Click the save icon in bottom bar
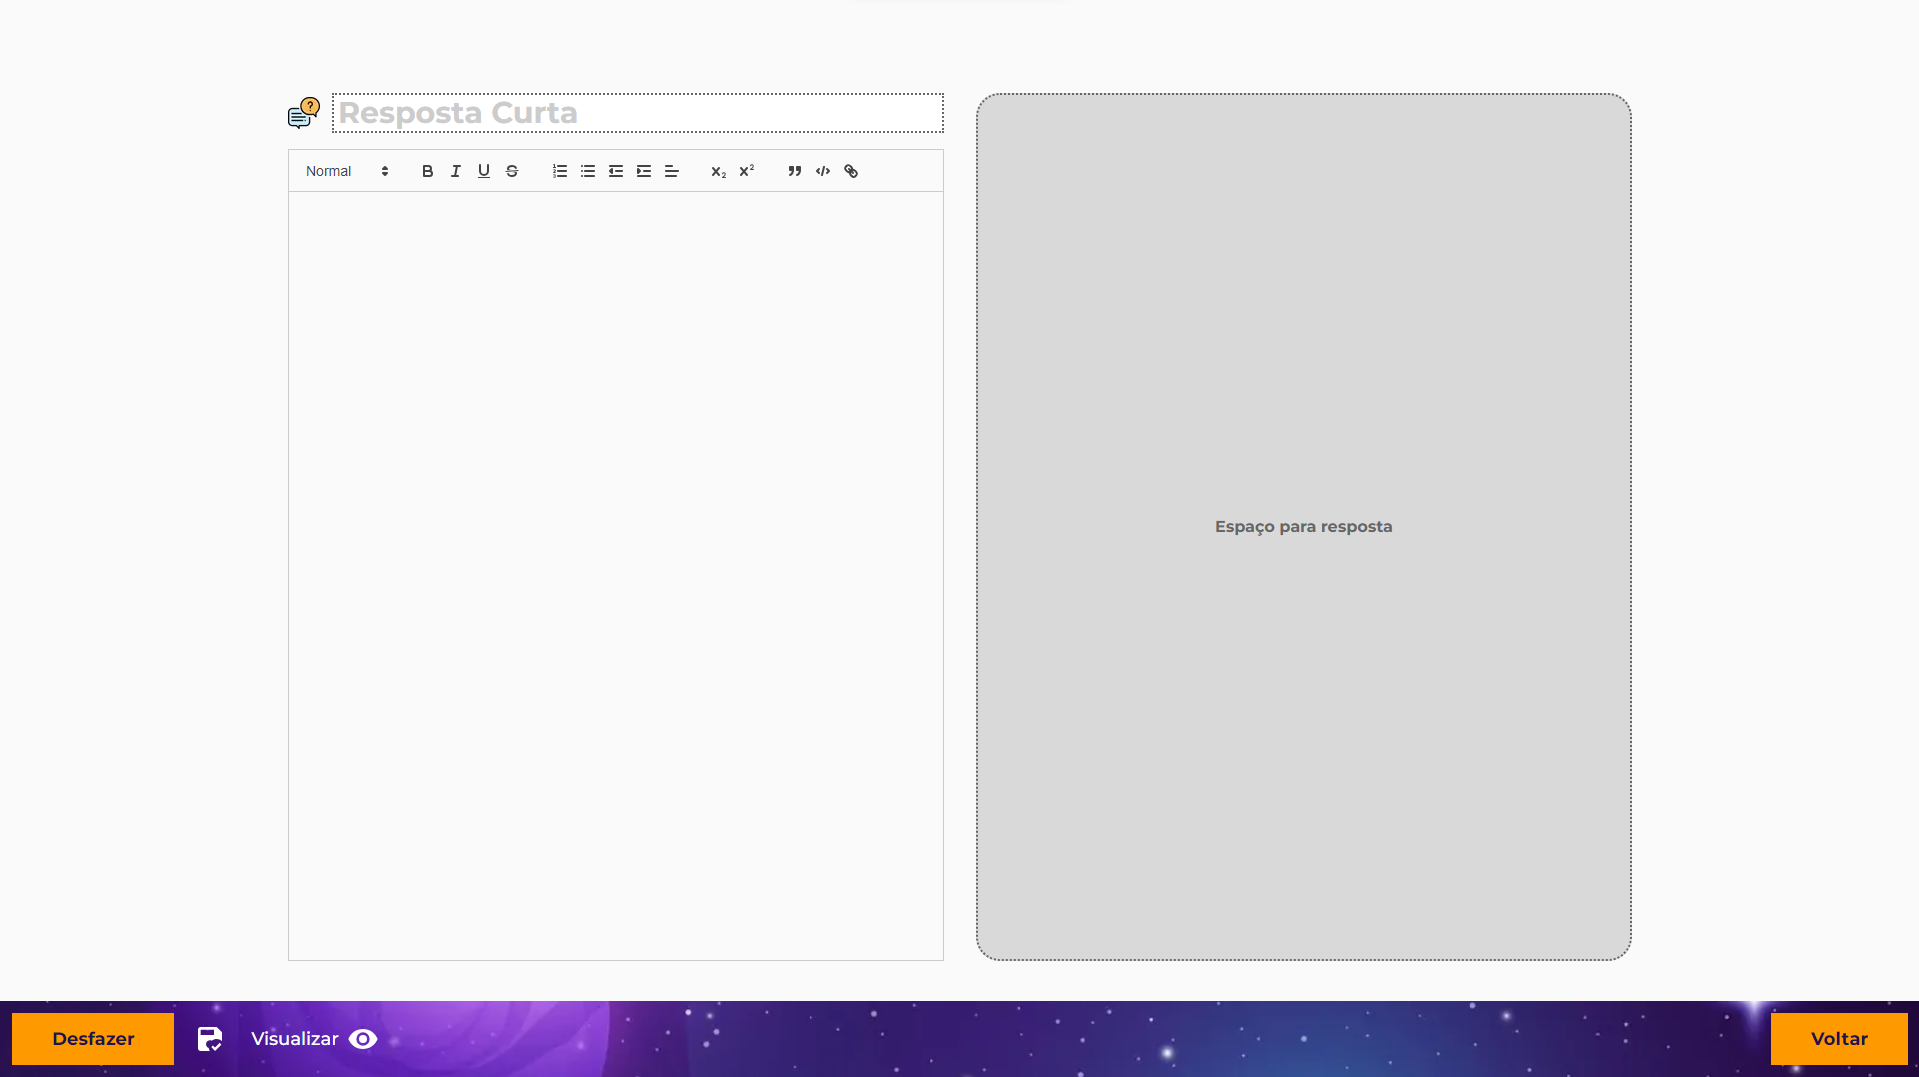 210,1039
